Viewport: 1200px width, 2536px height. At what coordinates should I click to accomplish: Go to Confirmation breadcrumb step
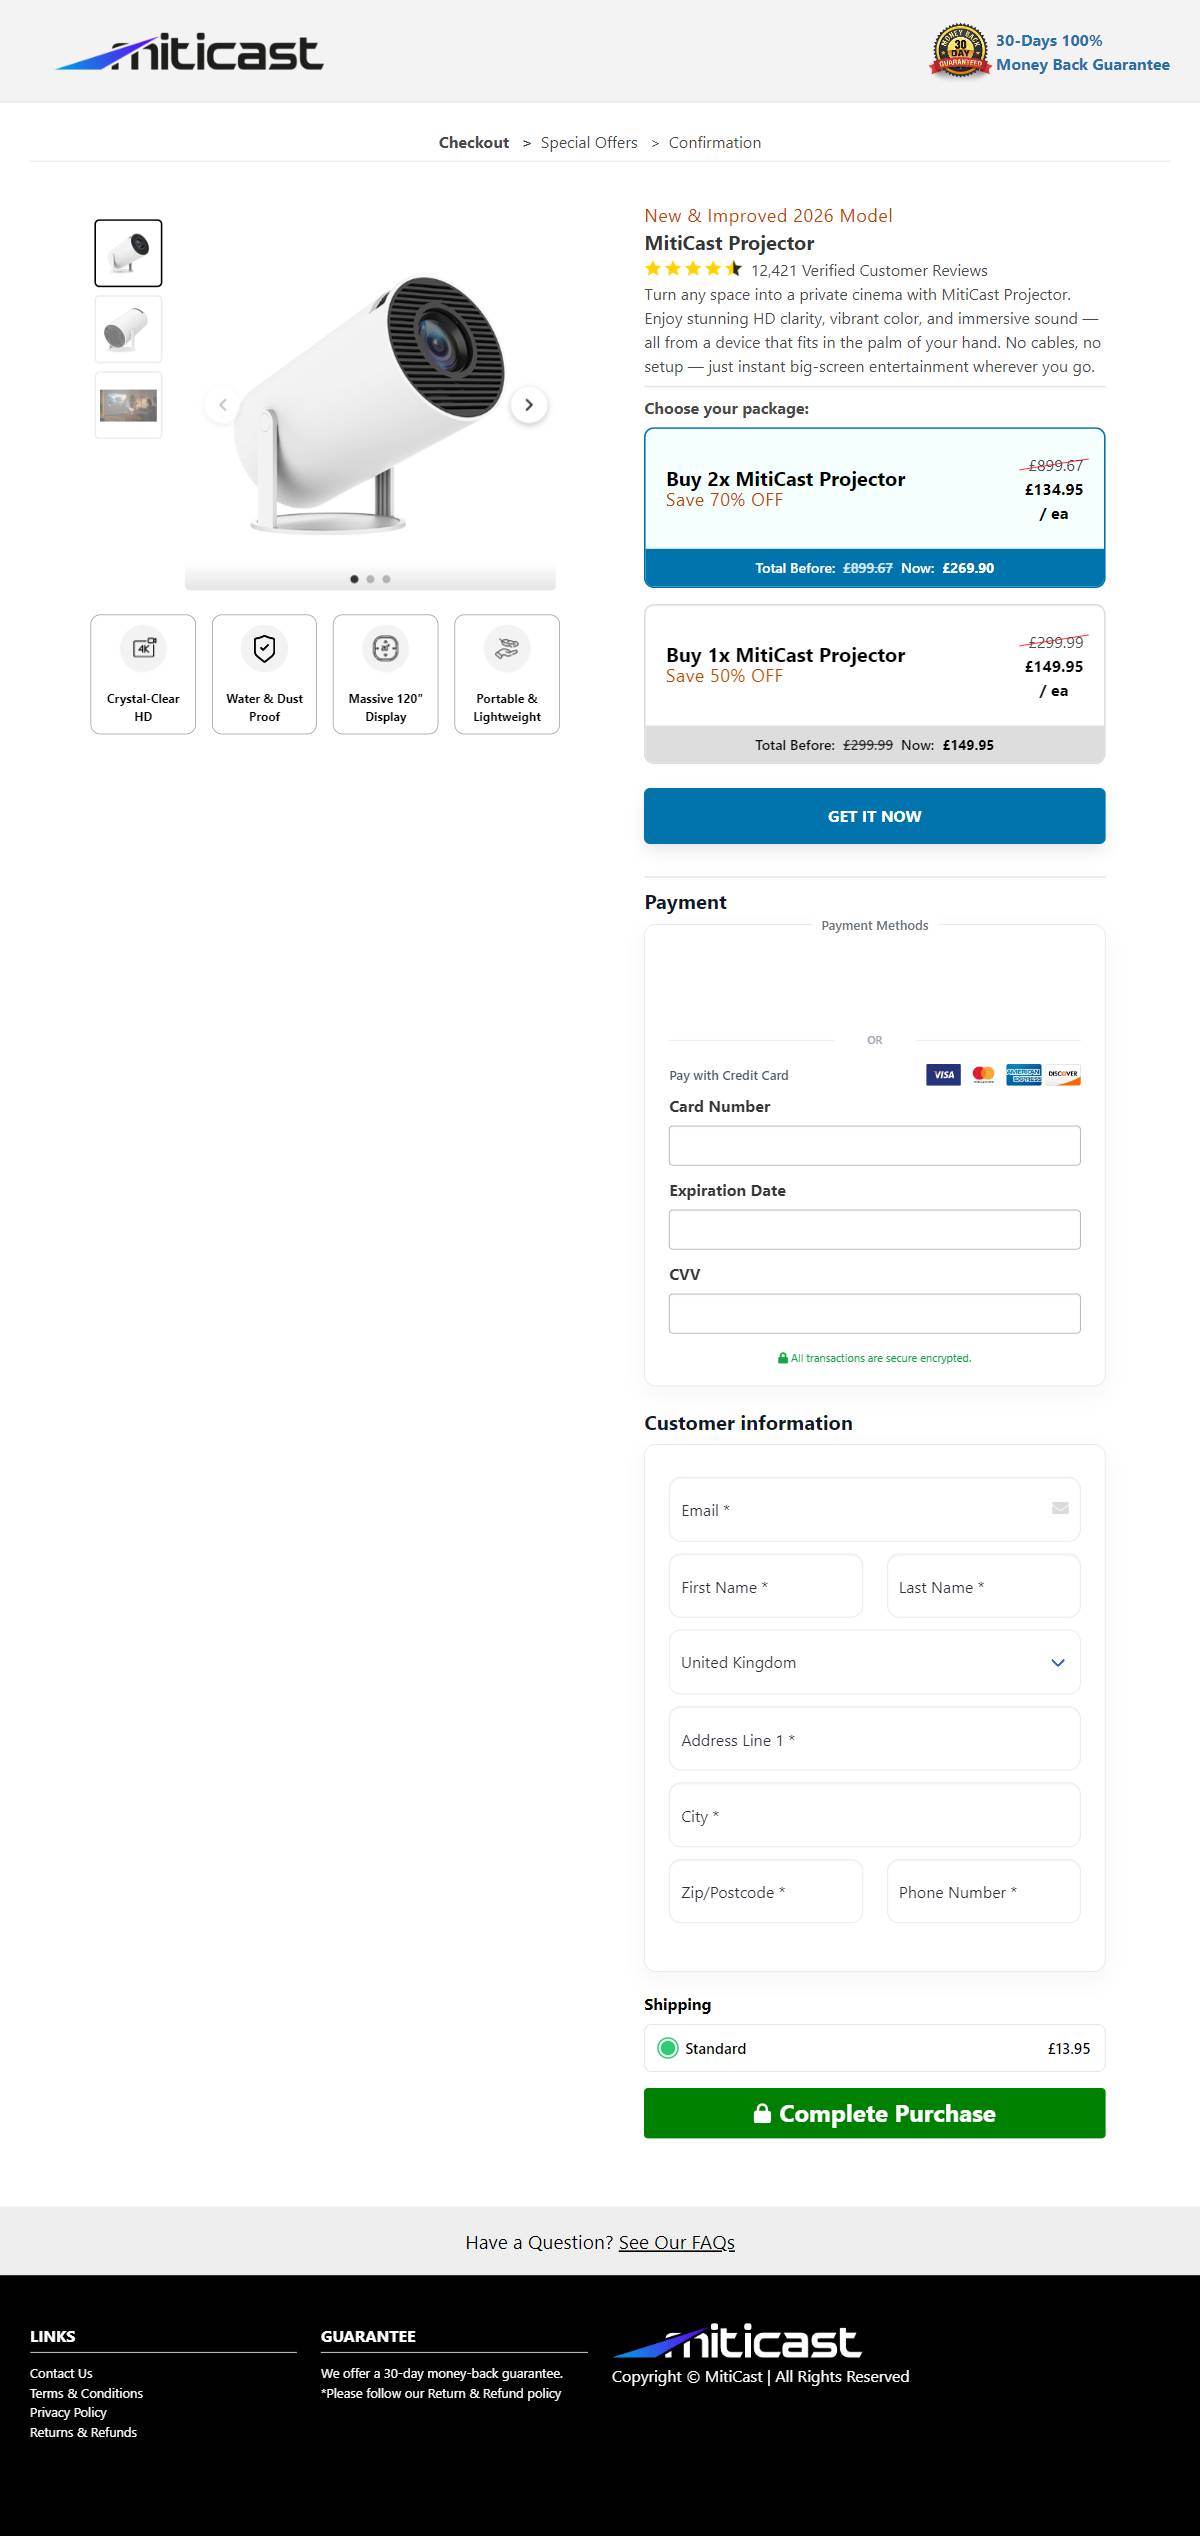[714, 143]
